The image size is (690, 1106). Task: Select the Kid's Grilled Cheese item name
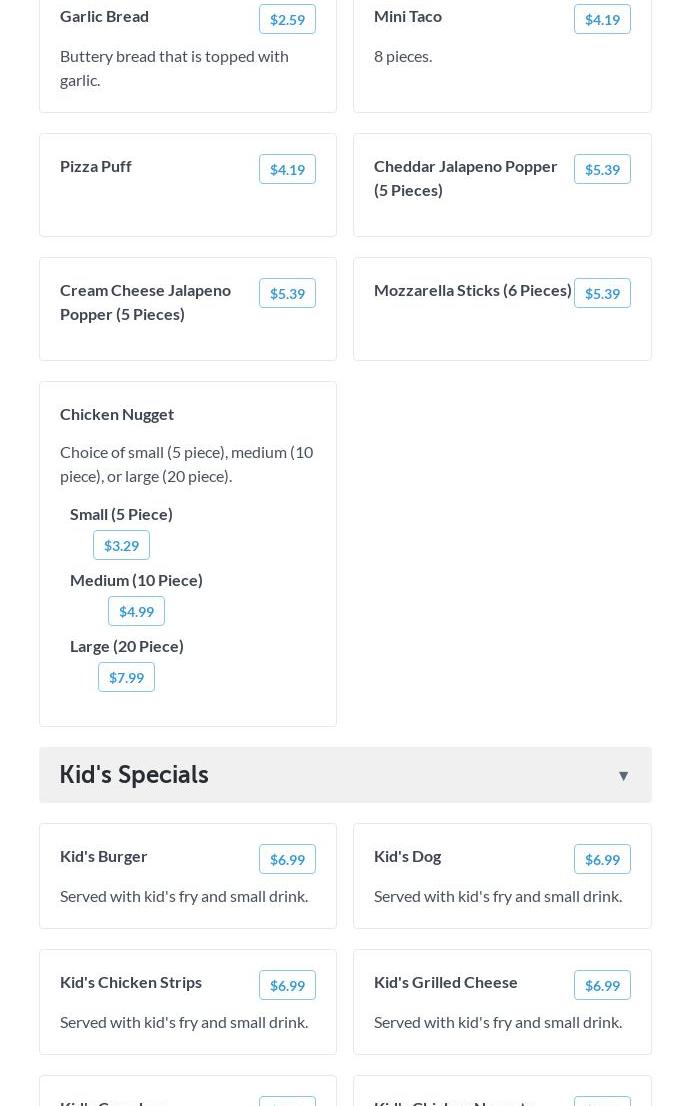(446, 982)
